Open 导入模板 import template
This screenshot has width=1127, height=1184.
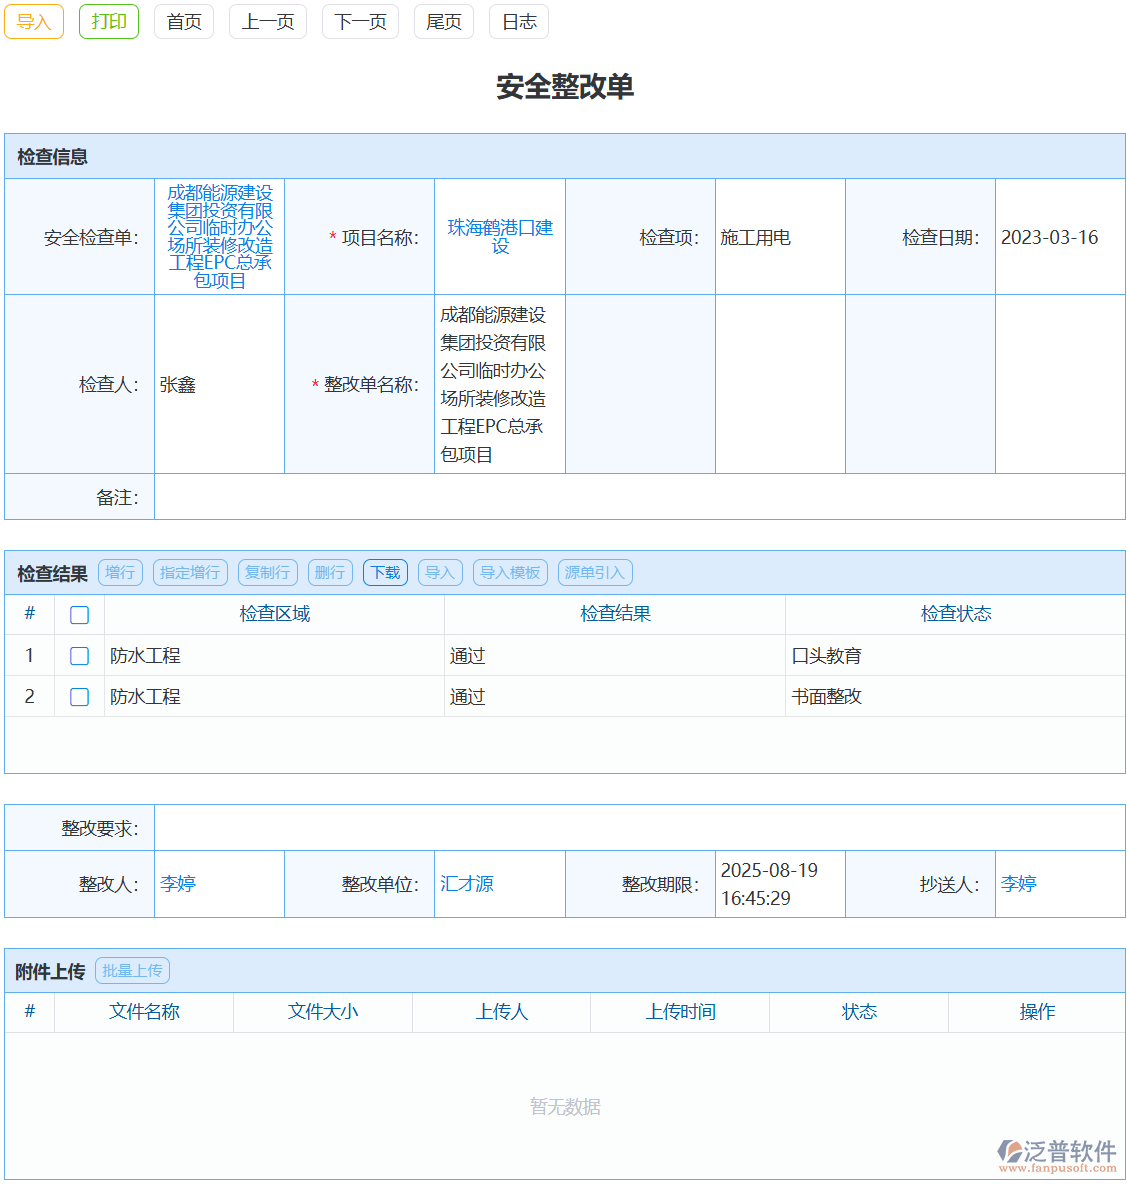[x=510, y=572]
